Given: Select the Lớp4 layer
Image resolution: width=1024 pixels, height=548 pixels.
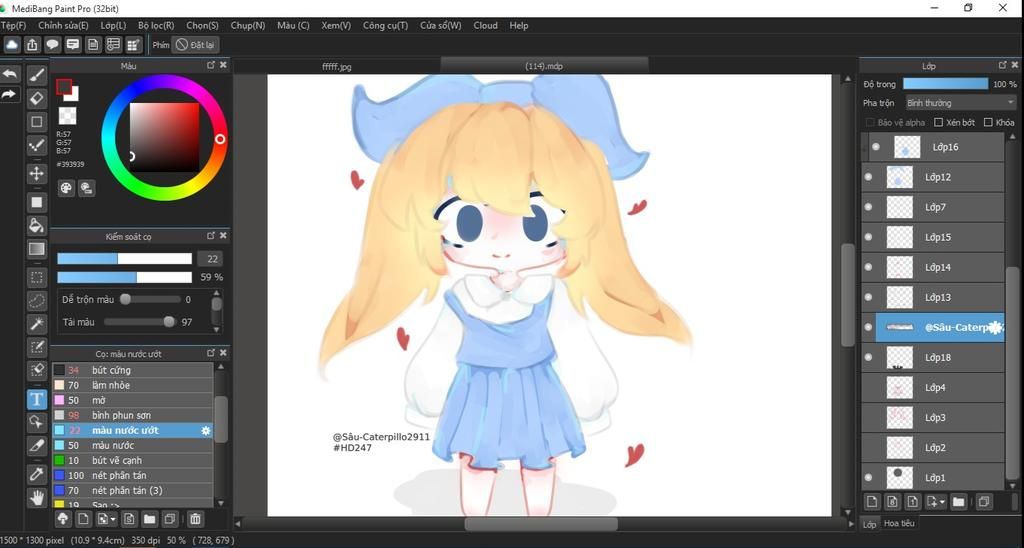Looking at the screenshot, I should point(933,387).
